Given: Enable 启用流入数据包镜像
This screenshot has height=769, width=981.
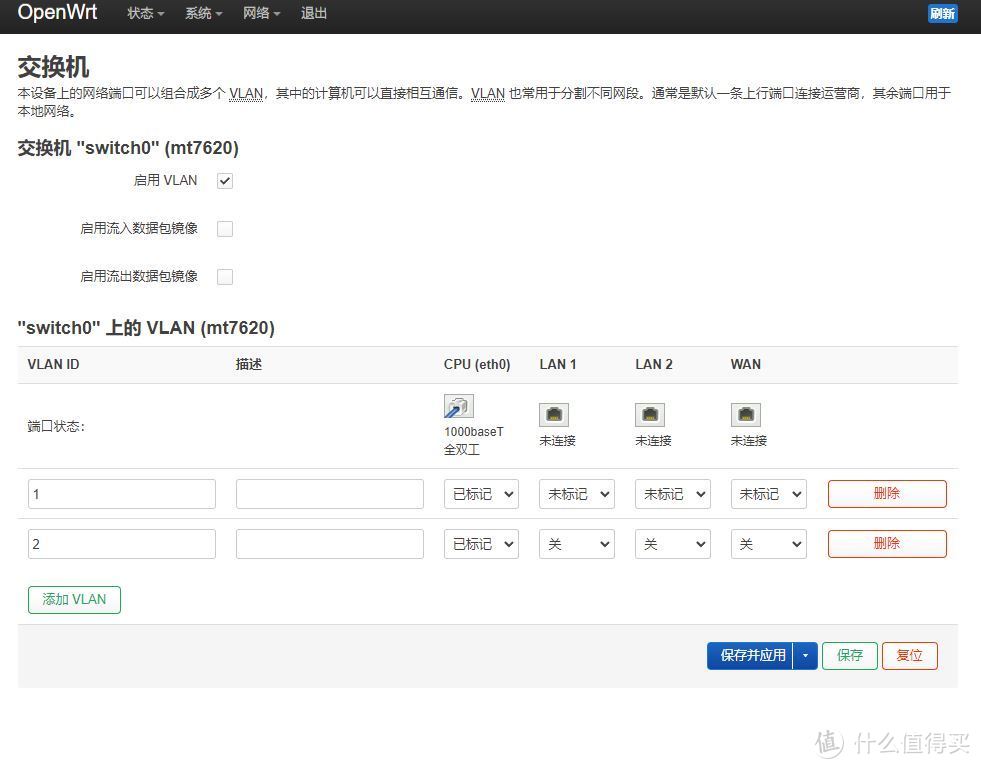Looking at the screenshot, I should pyautogui.click(x=224, y=228).
